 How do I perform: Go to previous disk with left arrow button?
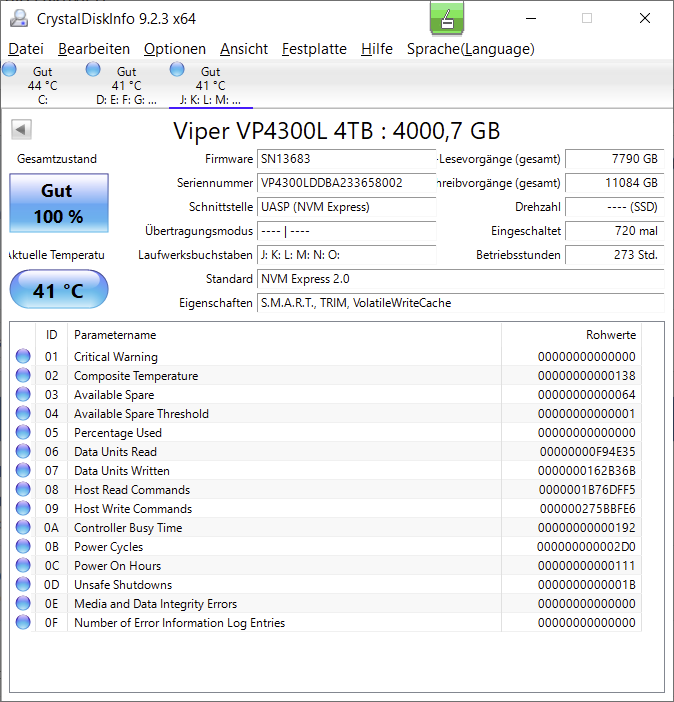pyautogui.click(x=21, y=130)
